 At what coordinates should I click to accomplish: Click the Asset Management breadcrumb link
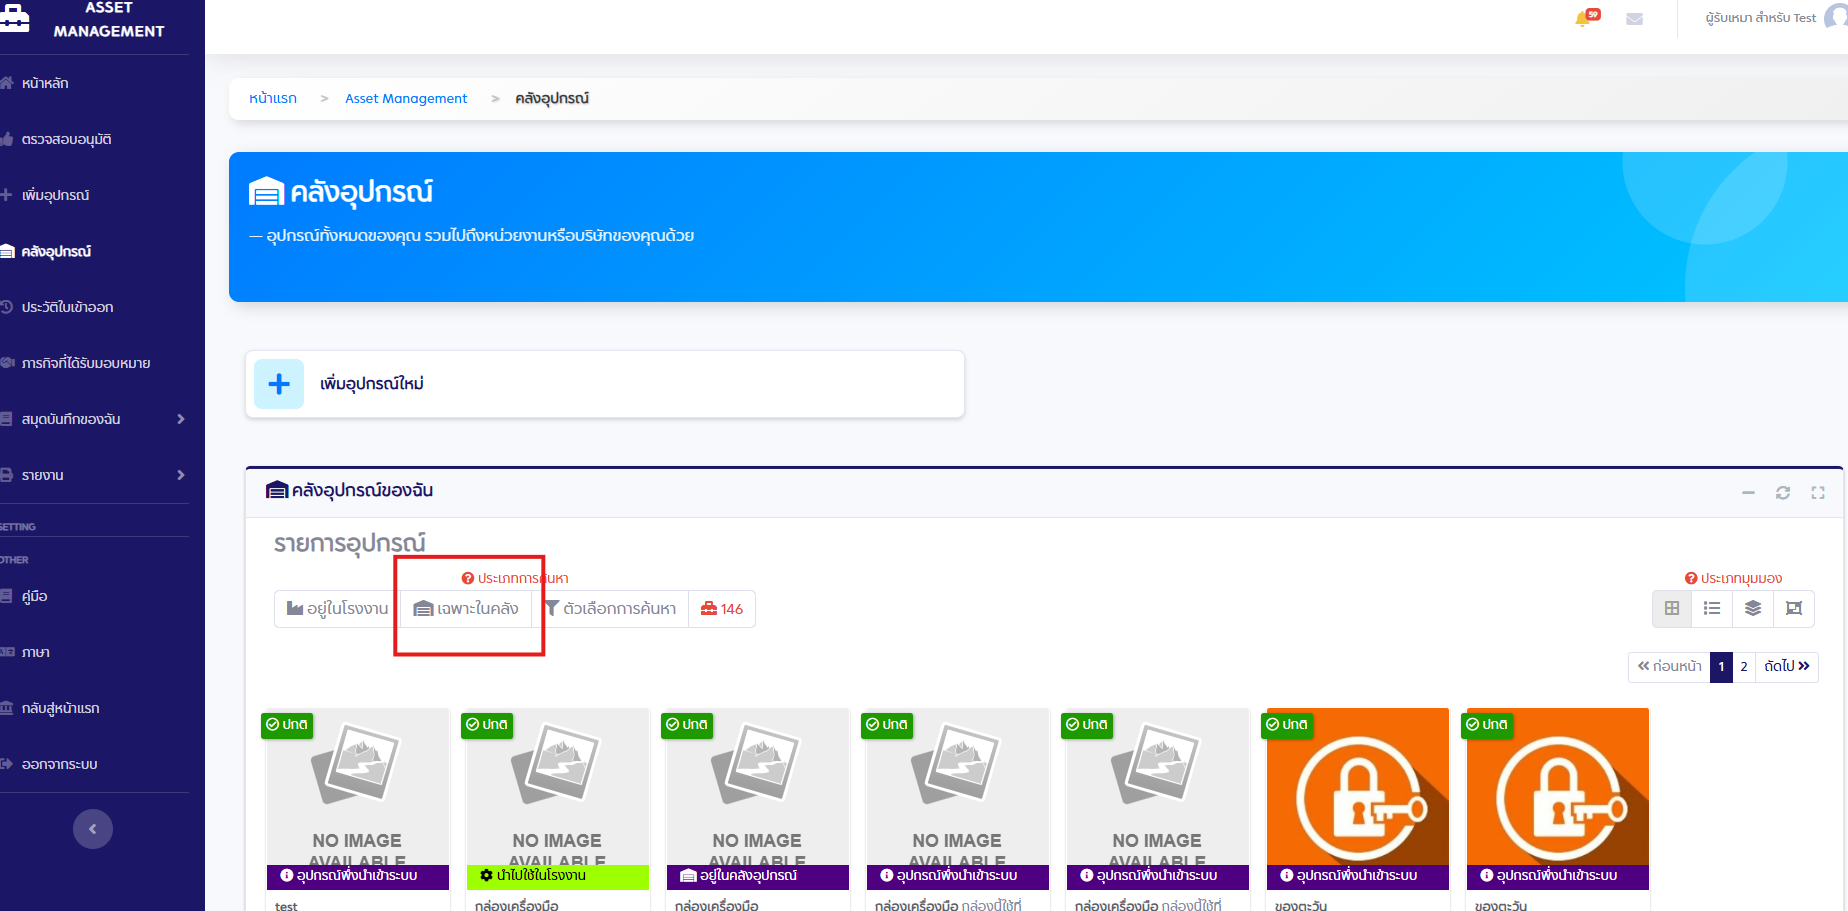(x=406, y=98)
